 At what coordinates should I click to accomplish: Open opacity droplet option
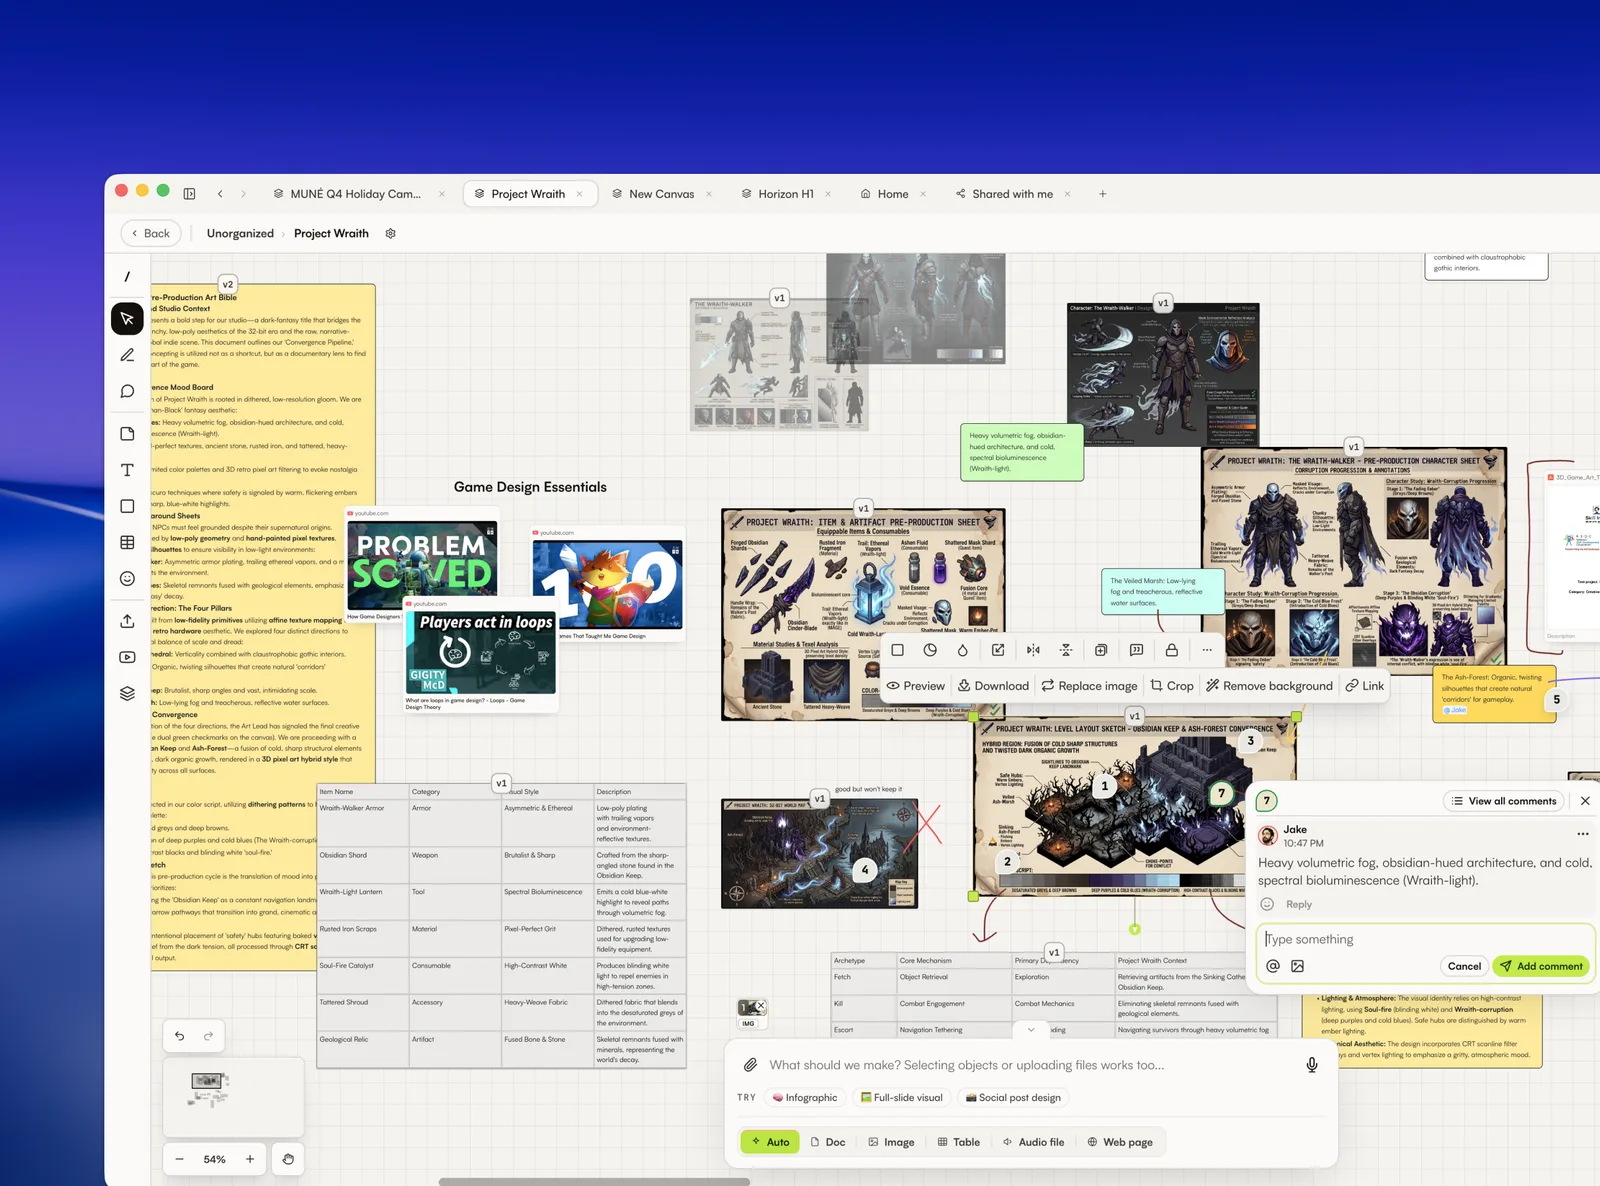(x=963, y=650)
